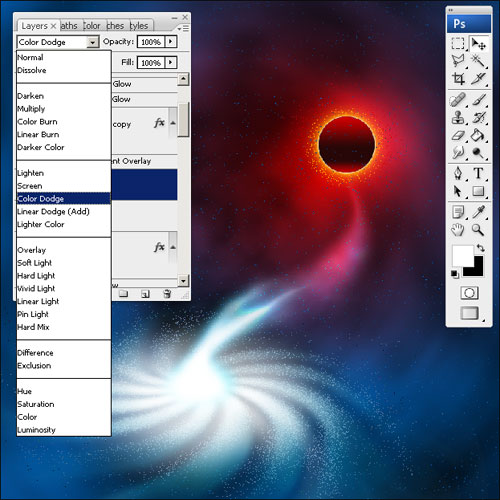This screenshot has height=500, width=500.
Task: Swap foreground and background colors
Action: (x=480, y=248)
